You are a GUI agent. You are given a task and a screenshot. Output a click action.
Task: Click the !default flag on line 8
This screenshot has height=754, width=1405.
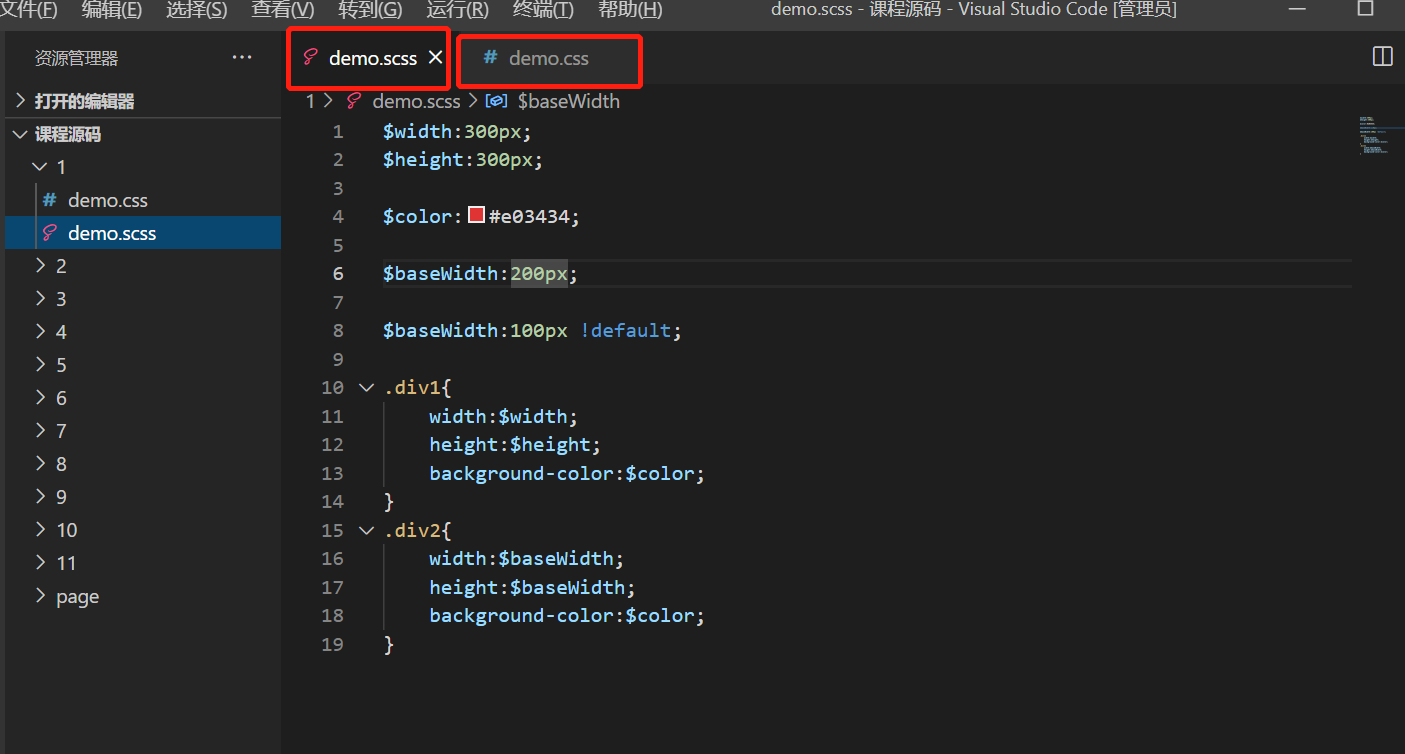625,331
